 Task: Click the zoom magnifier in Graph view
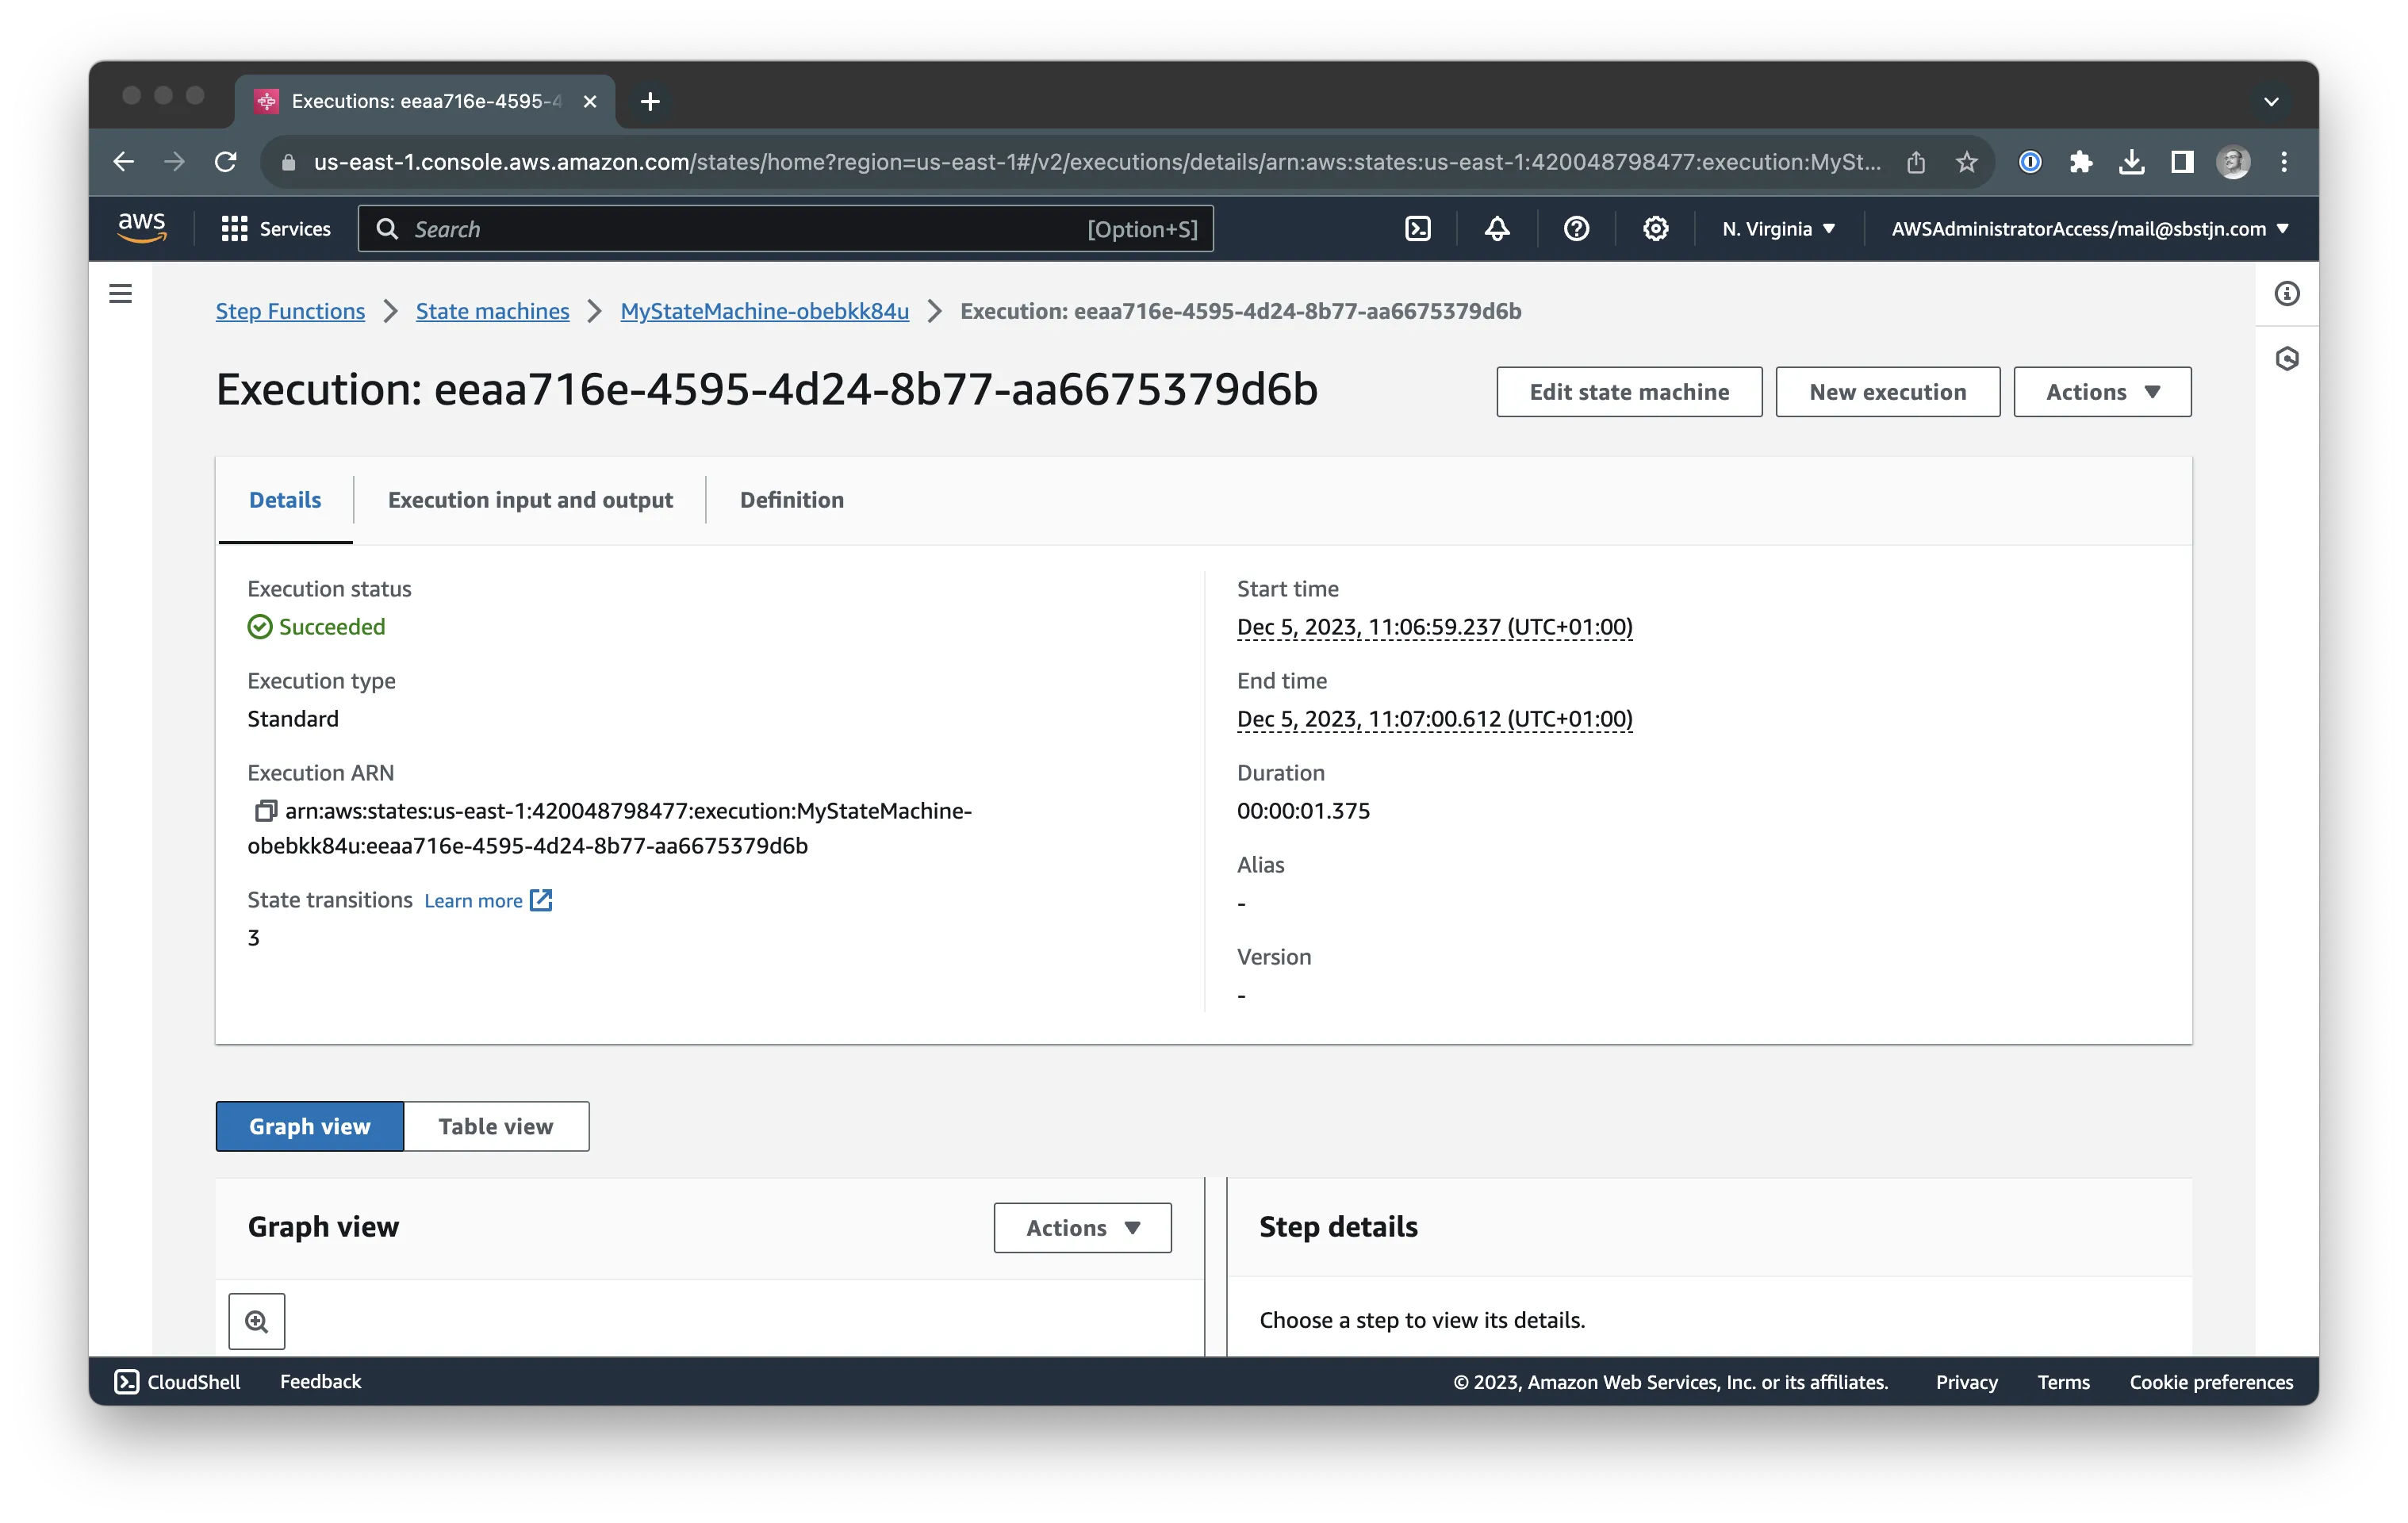(256, 1320)
